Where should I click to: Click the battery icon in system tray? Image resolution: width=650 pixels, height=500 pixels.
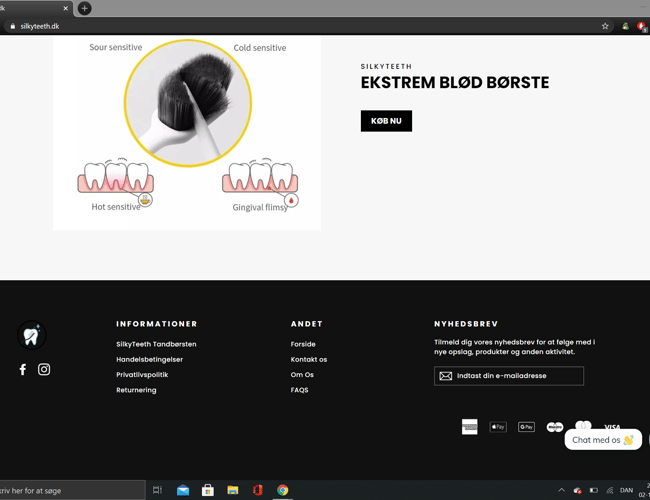click(x=594, y=490)
